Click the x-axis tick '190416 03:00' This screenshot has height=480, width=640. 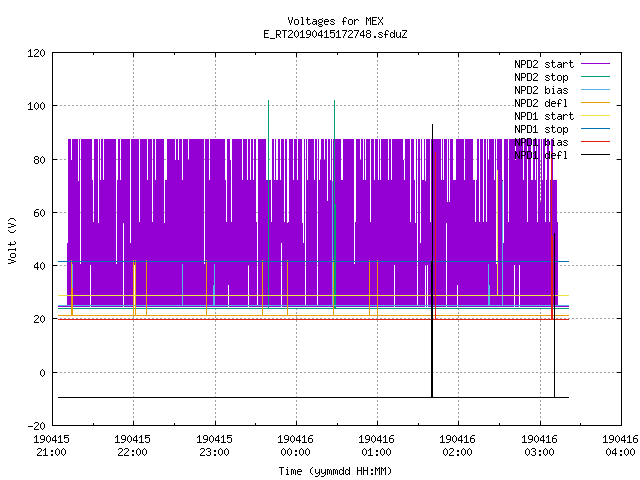point(539,446)
